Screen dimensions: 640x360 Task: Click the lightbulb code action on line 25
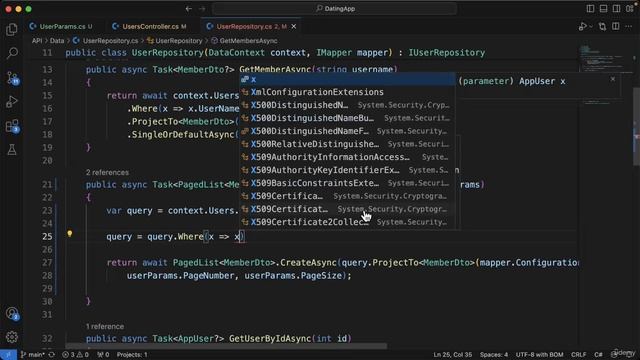(x=70, y=234)
